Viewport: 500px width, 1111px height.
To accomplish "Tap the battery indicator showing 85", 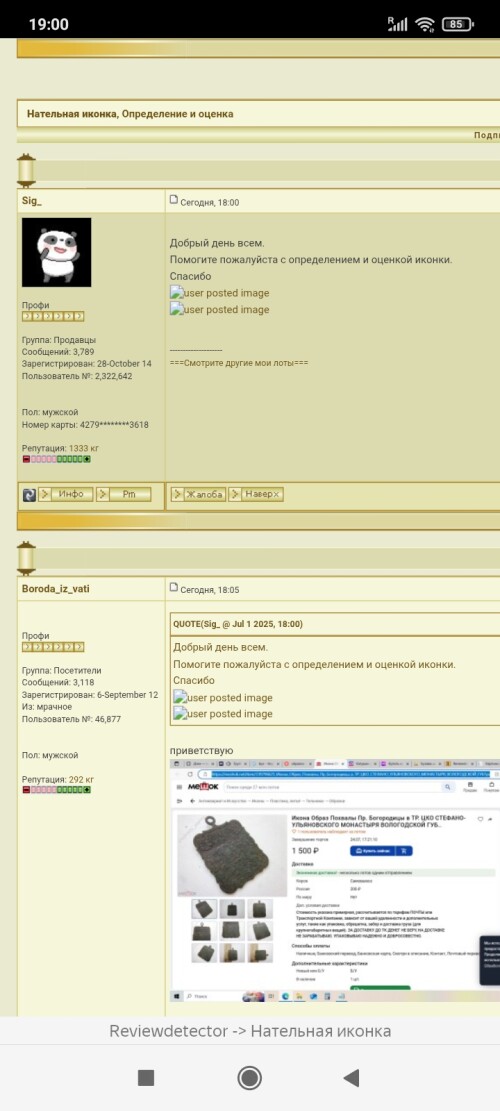I will click(457, 25).
